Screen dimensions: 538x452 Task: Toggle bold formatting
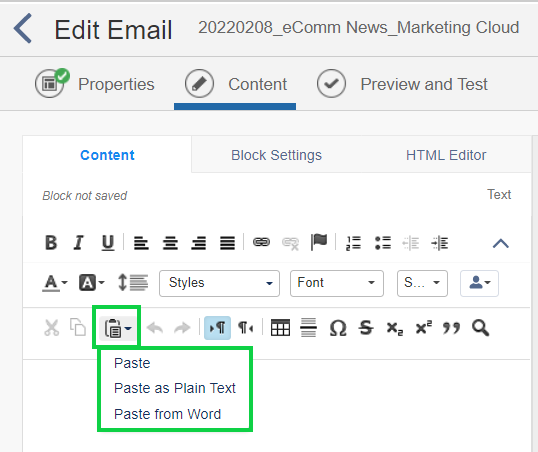tap(51, 243)
